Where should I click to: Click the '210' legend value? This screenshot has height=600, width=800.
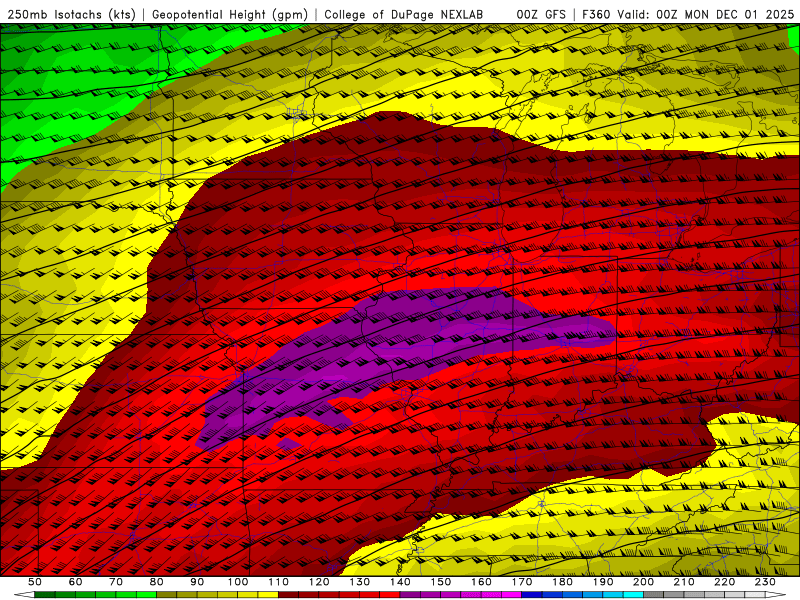click(x=684, y=582)
